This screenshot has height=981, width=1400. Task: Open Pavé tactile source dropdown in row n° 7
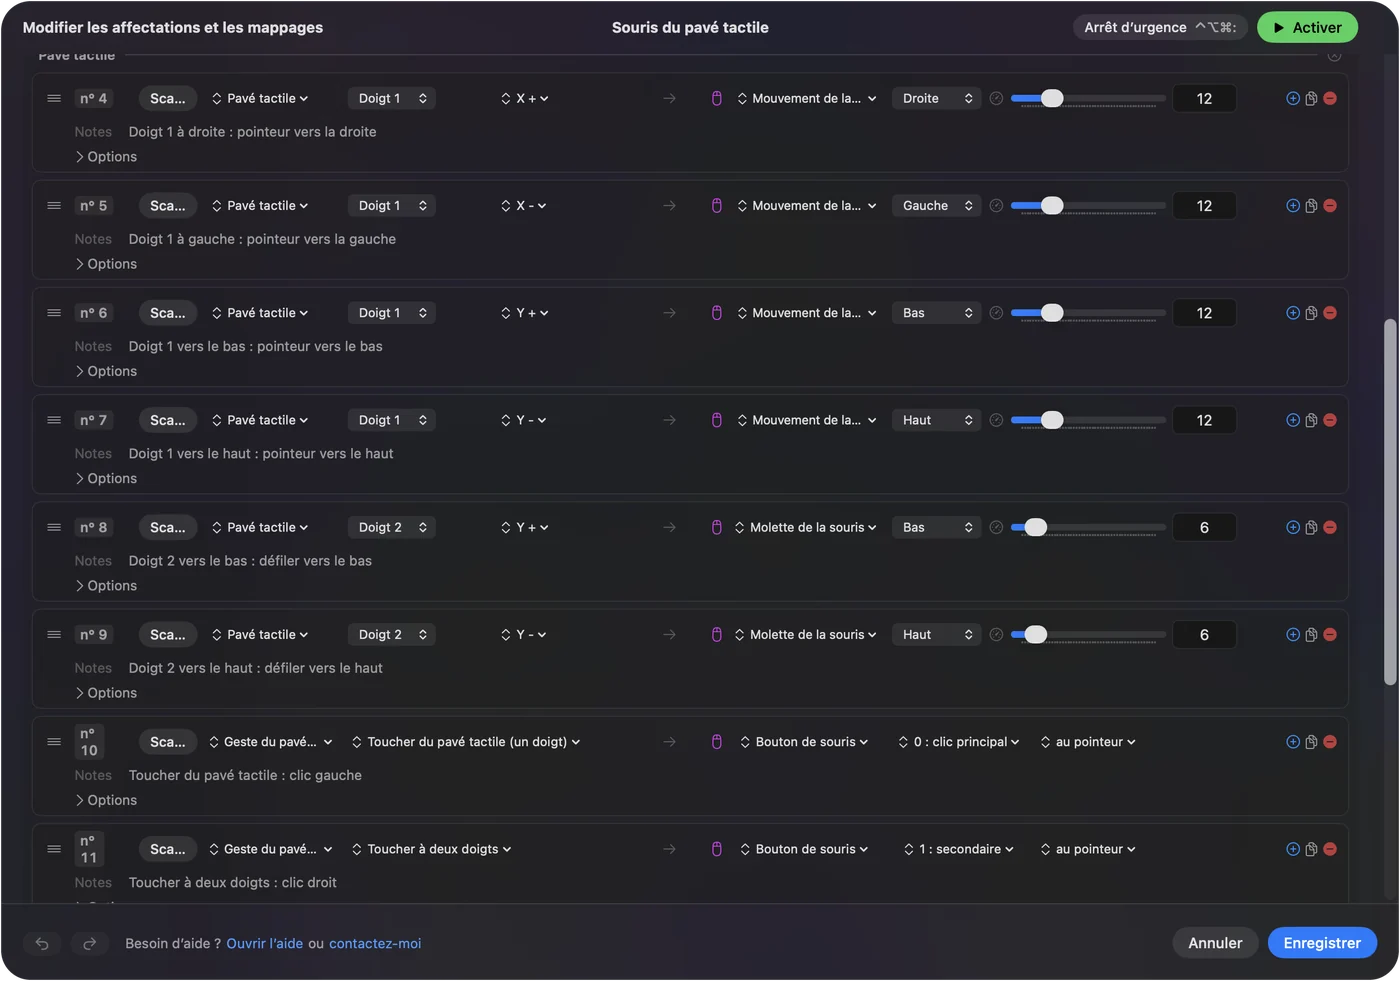pos(260,420)
